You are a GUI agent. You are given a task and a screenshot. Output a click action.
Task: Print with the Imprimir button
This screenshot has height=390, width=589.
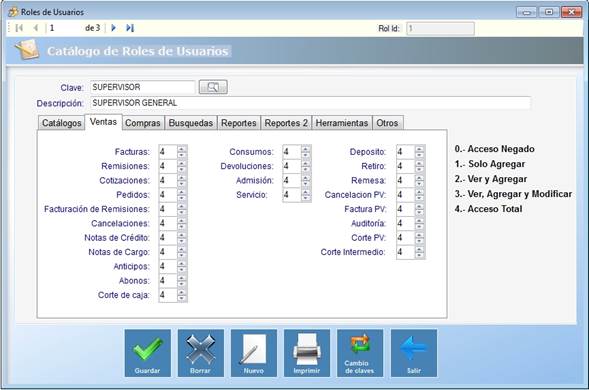click(x=307, y=353)
